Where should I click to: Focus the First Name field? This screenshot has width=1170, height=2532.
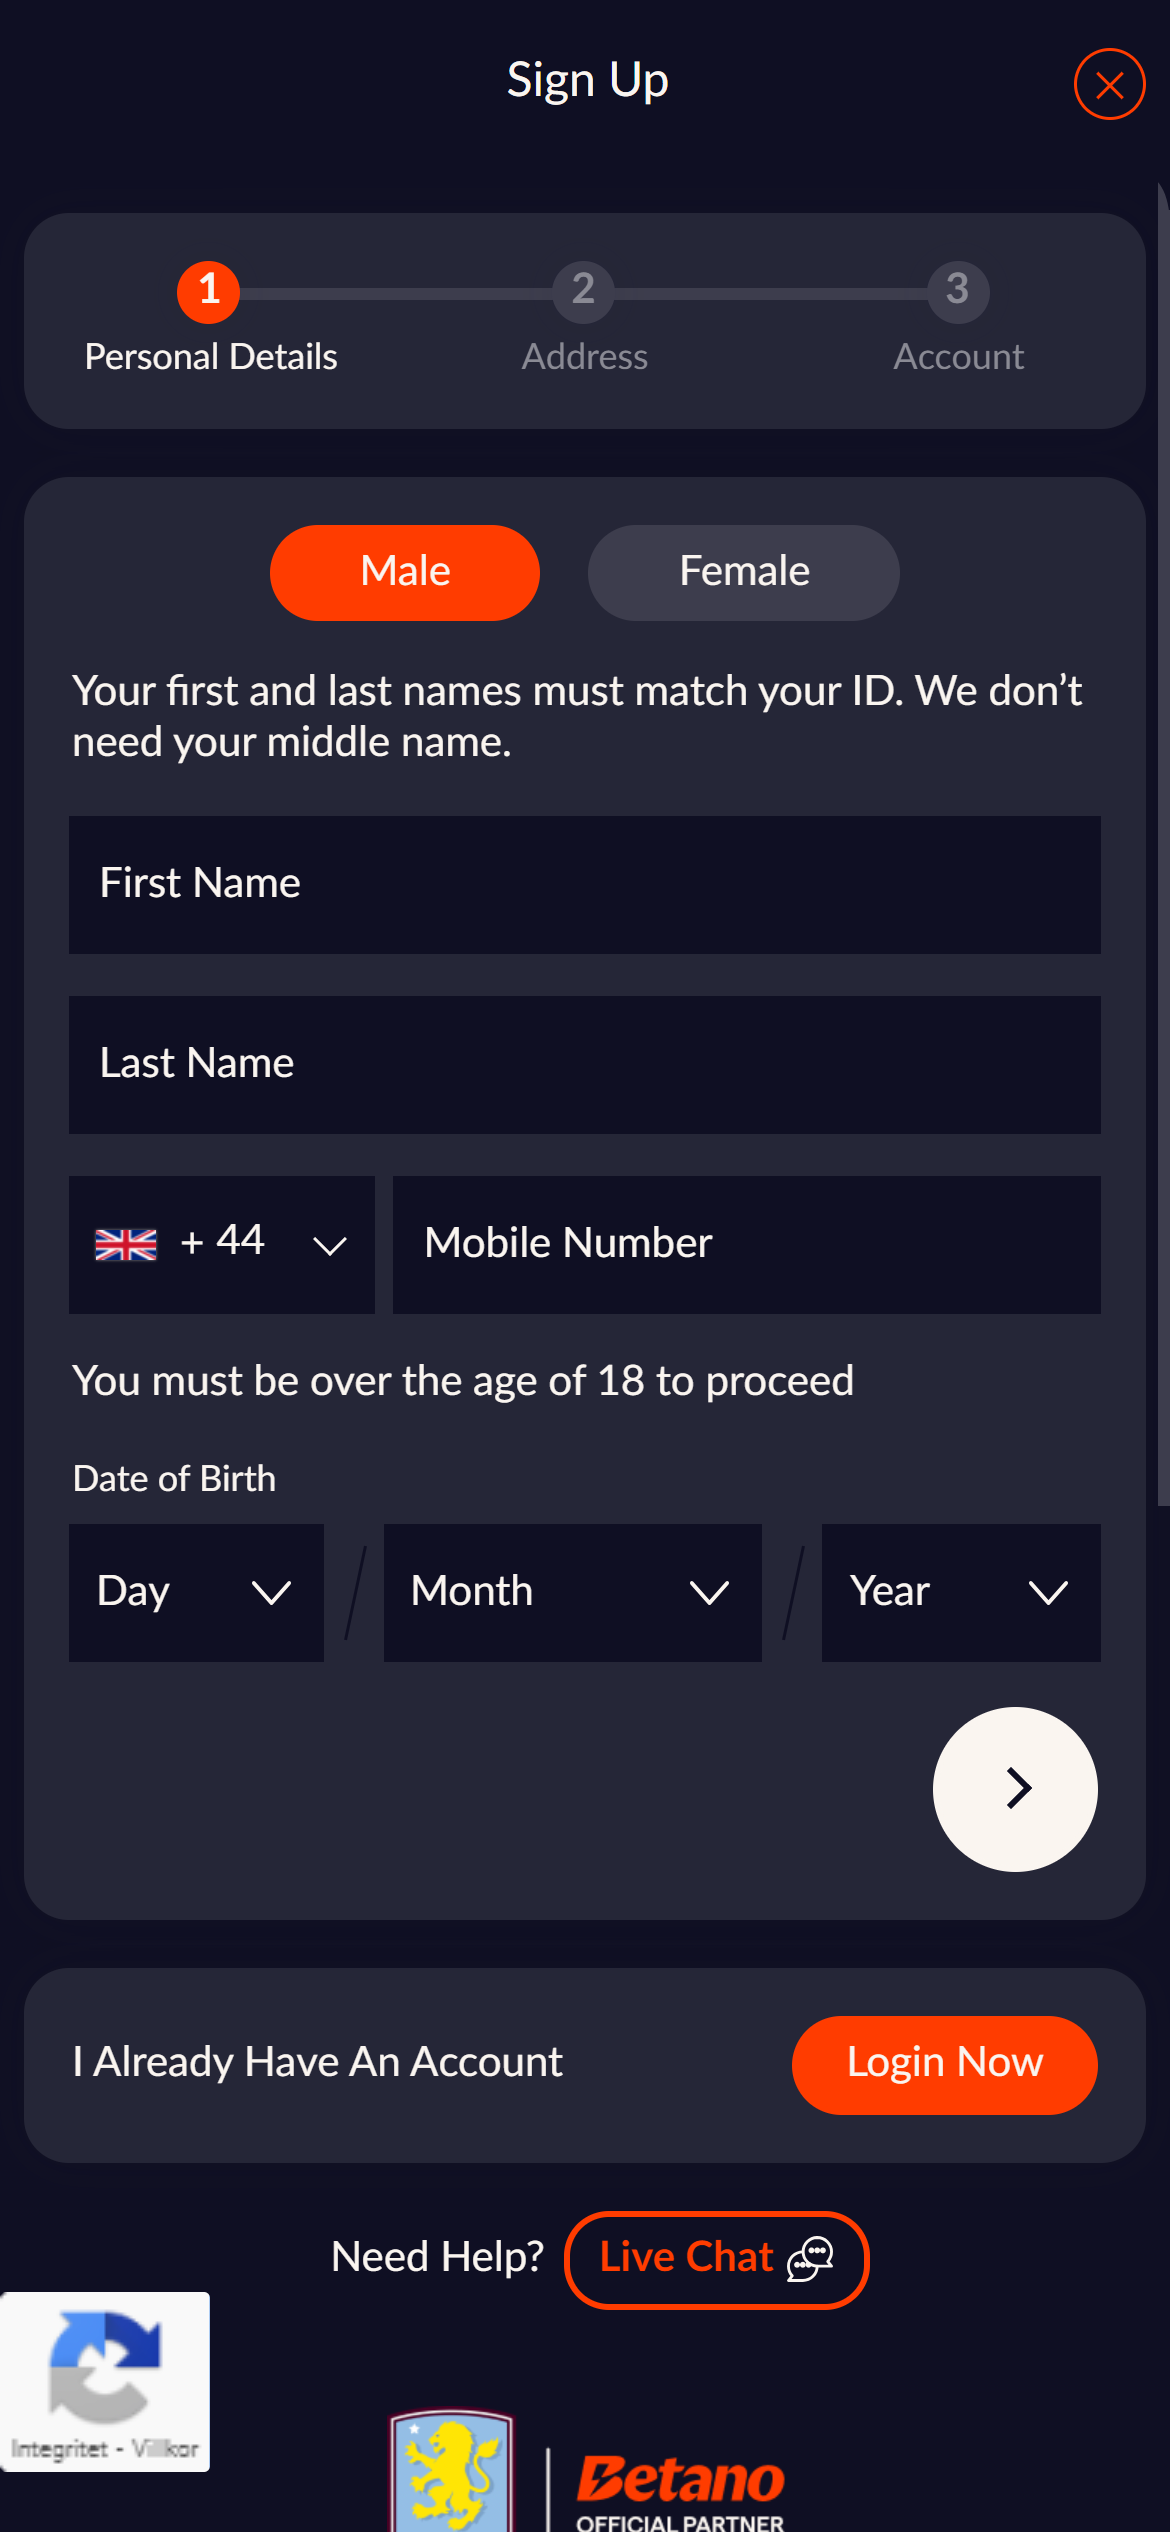click(584, 884)
